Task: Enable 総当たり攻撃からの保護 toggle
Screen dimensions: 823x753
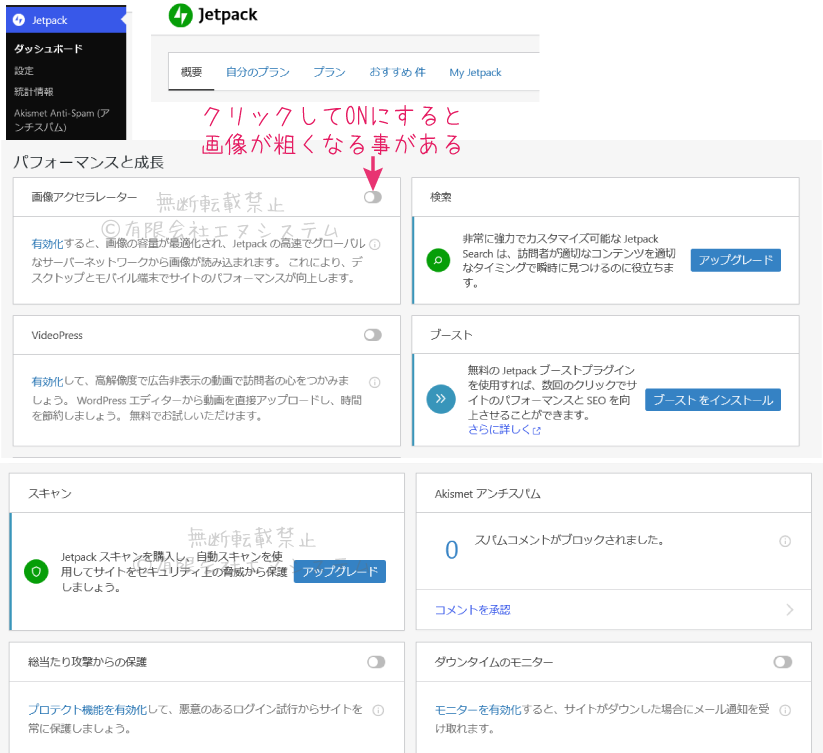Action: click(x=376, y=662)
